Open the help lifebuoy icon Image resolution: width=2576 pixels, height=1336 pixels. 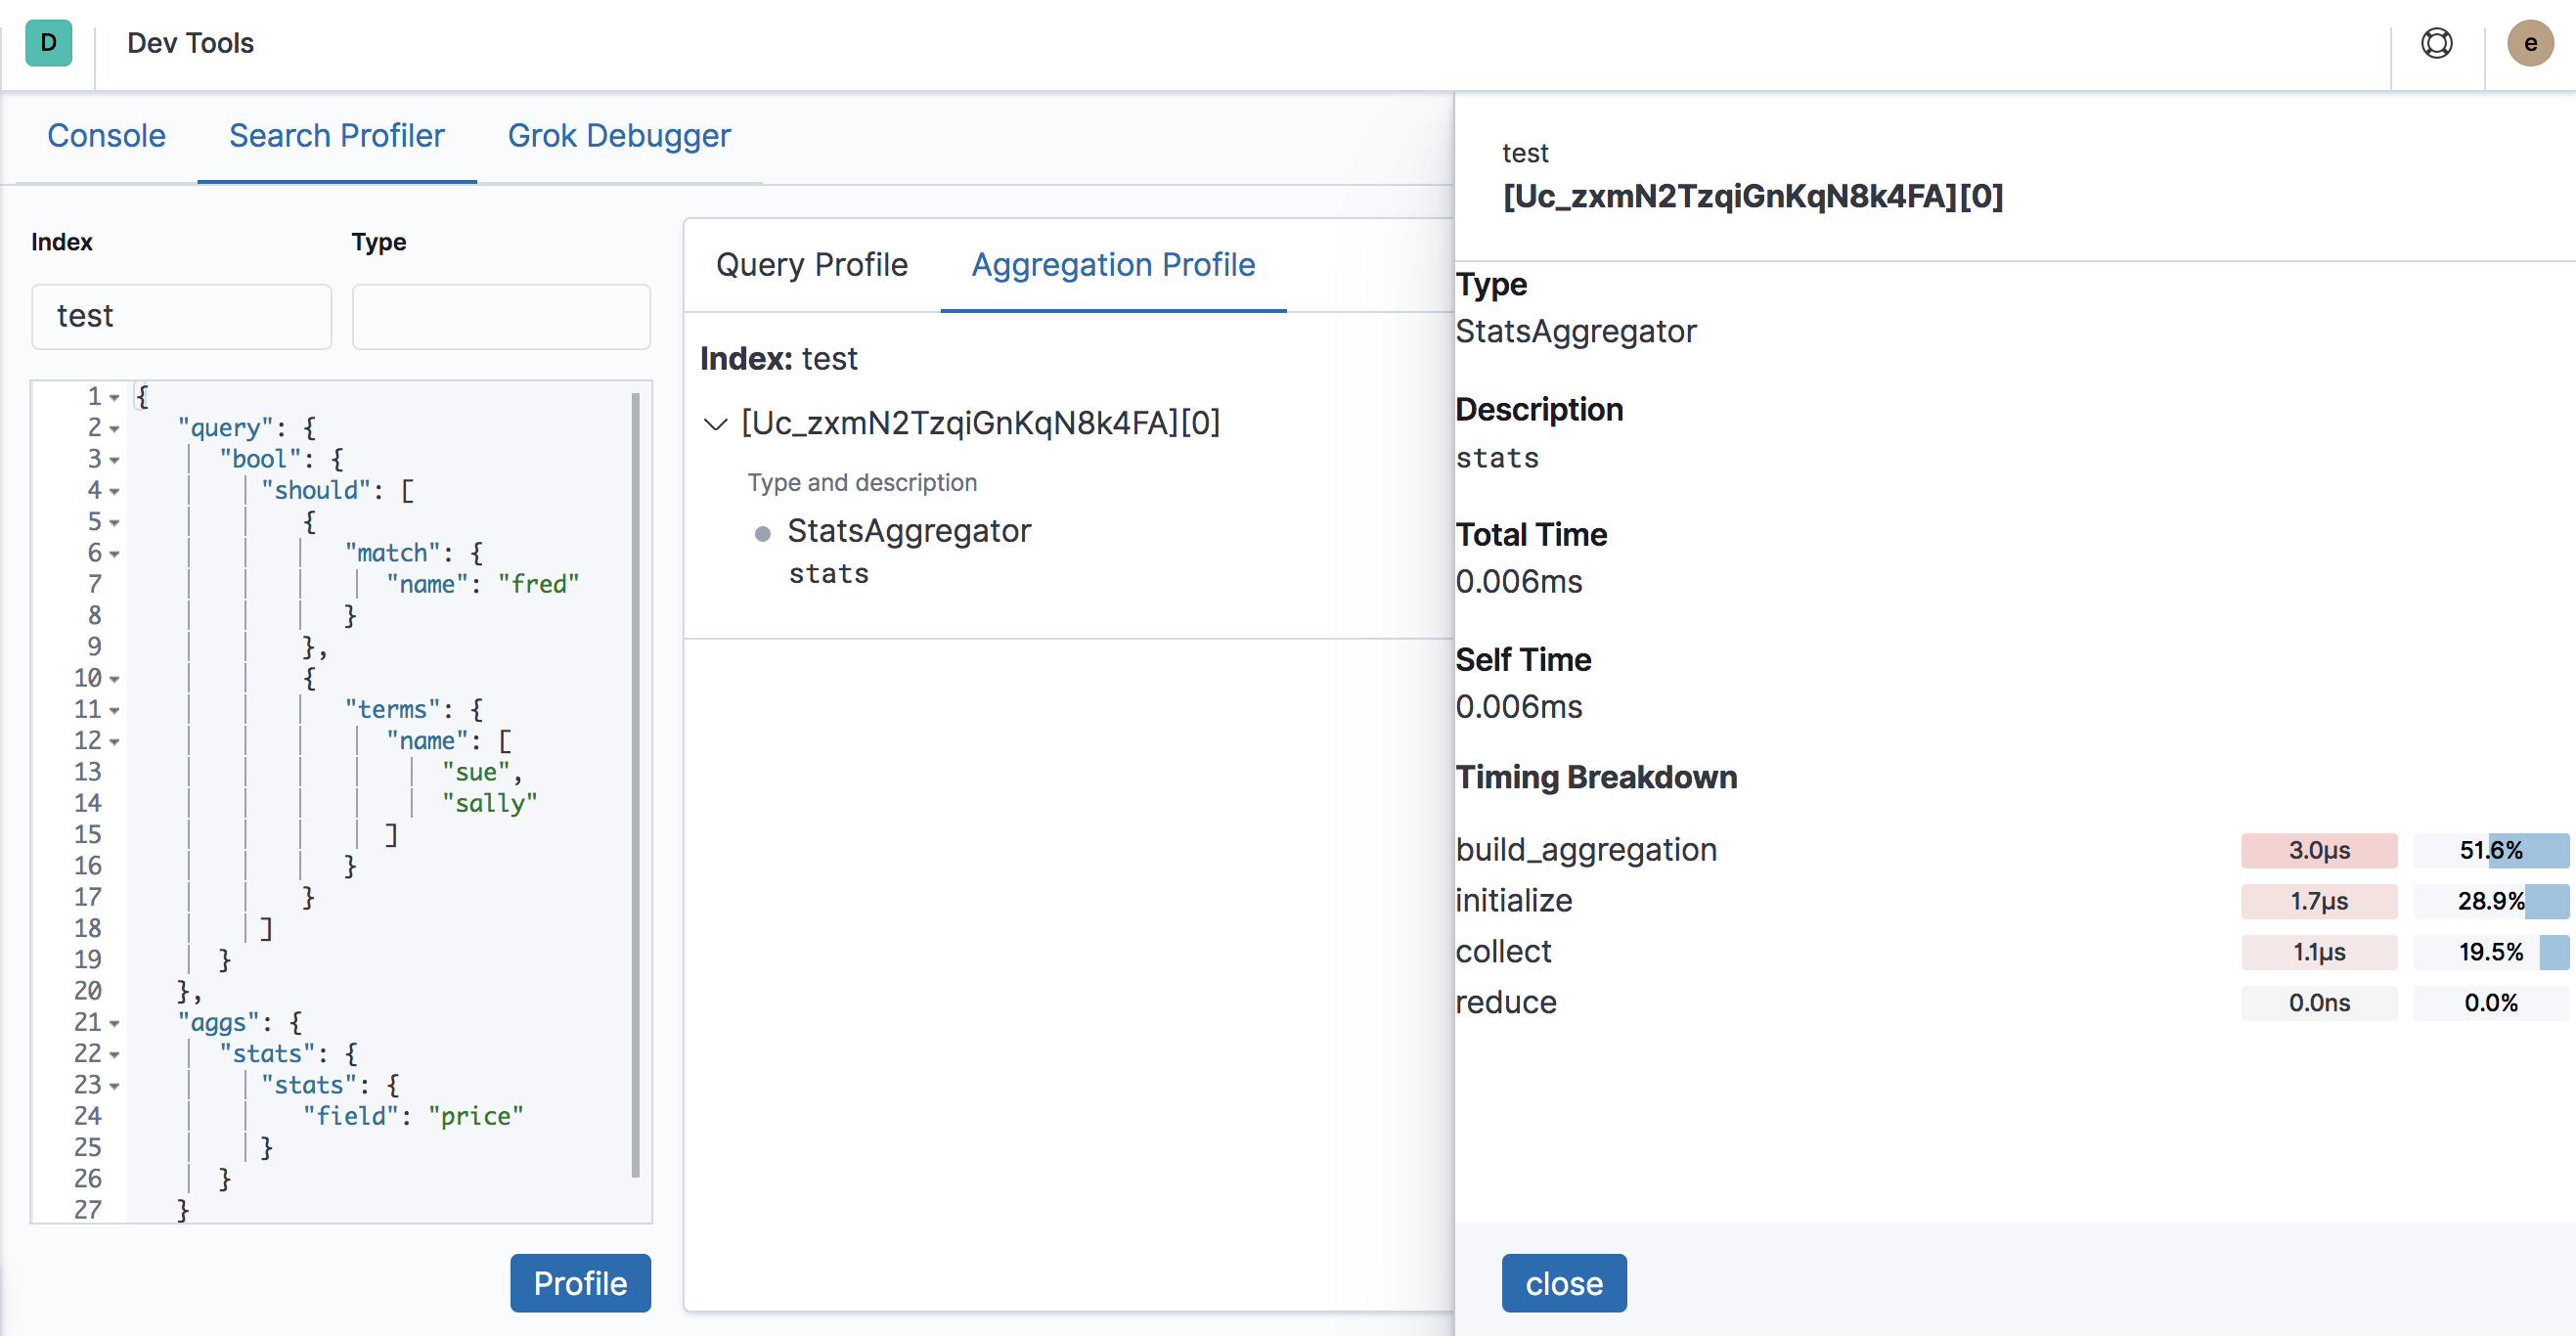point(2436,43)
